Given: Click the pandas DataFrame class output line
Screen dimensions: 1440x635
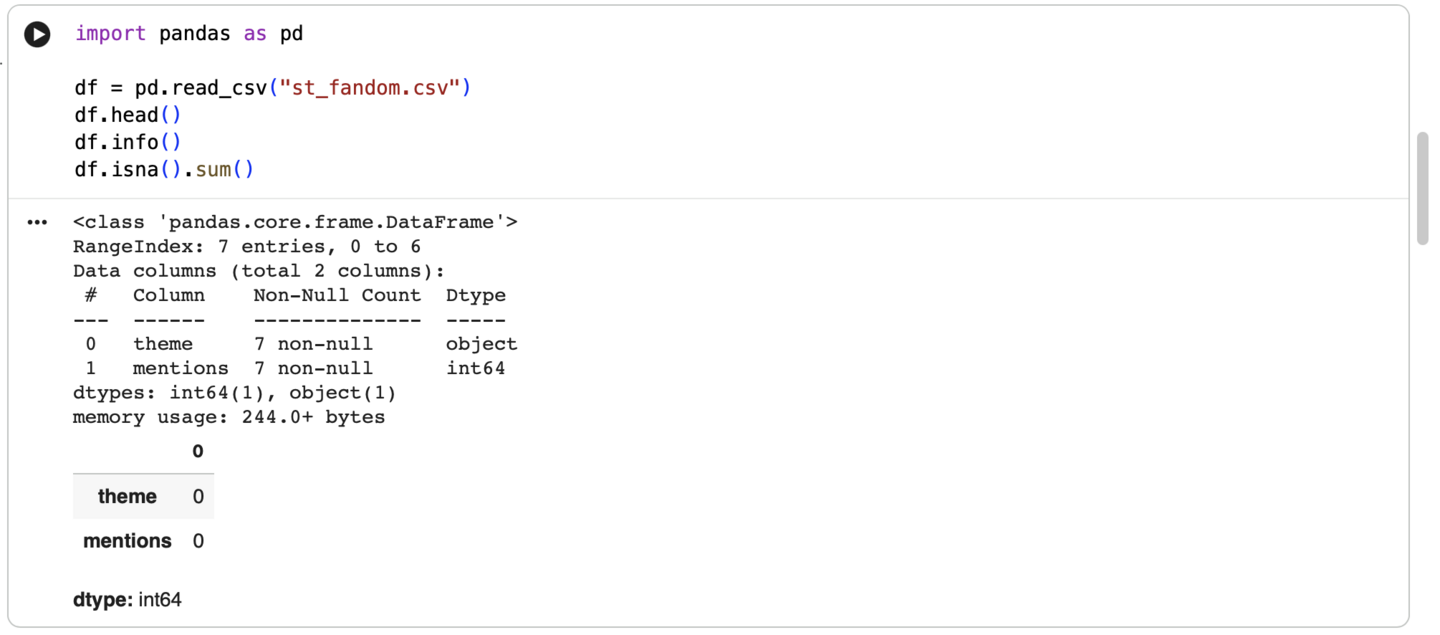Looking at the screenshot, I should click(x=295, y=222).
